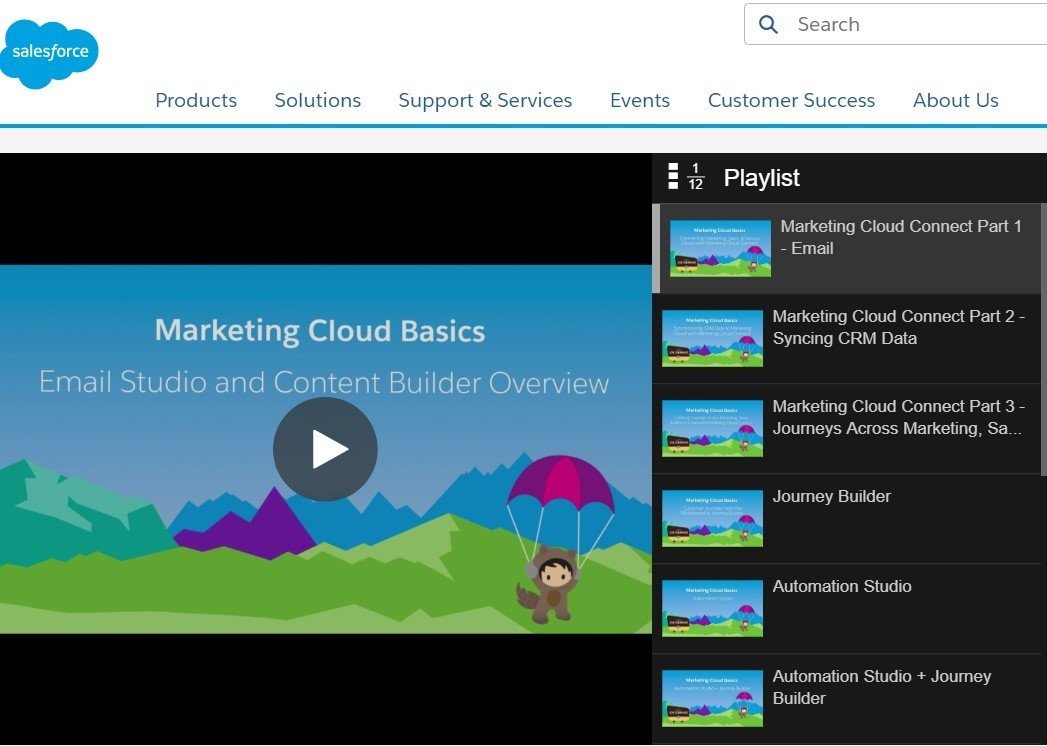1047x746 pixels.
Task: Open the About Us menu
Action: click(x=956, y=100)
